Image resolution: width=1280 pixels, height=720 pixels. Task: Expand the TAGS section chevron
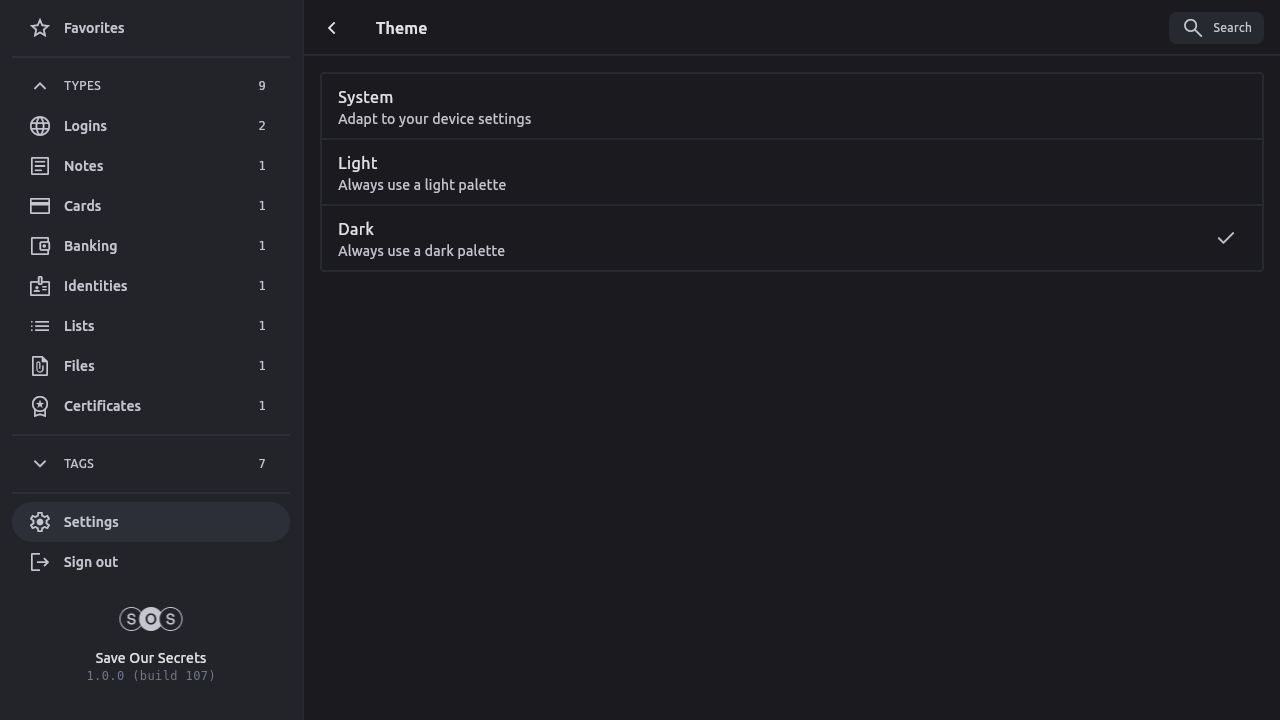click(40, 464)
